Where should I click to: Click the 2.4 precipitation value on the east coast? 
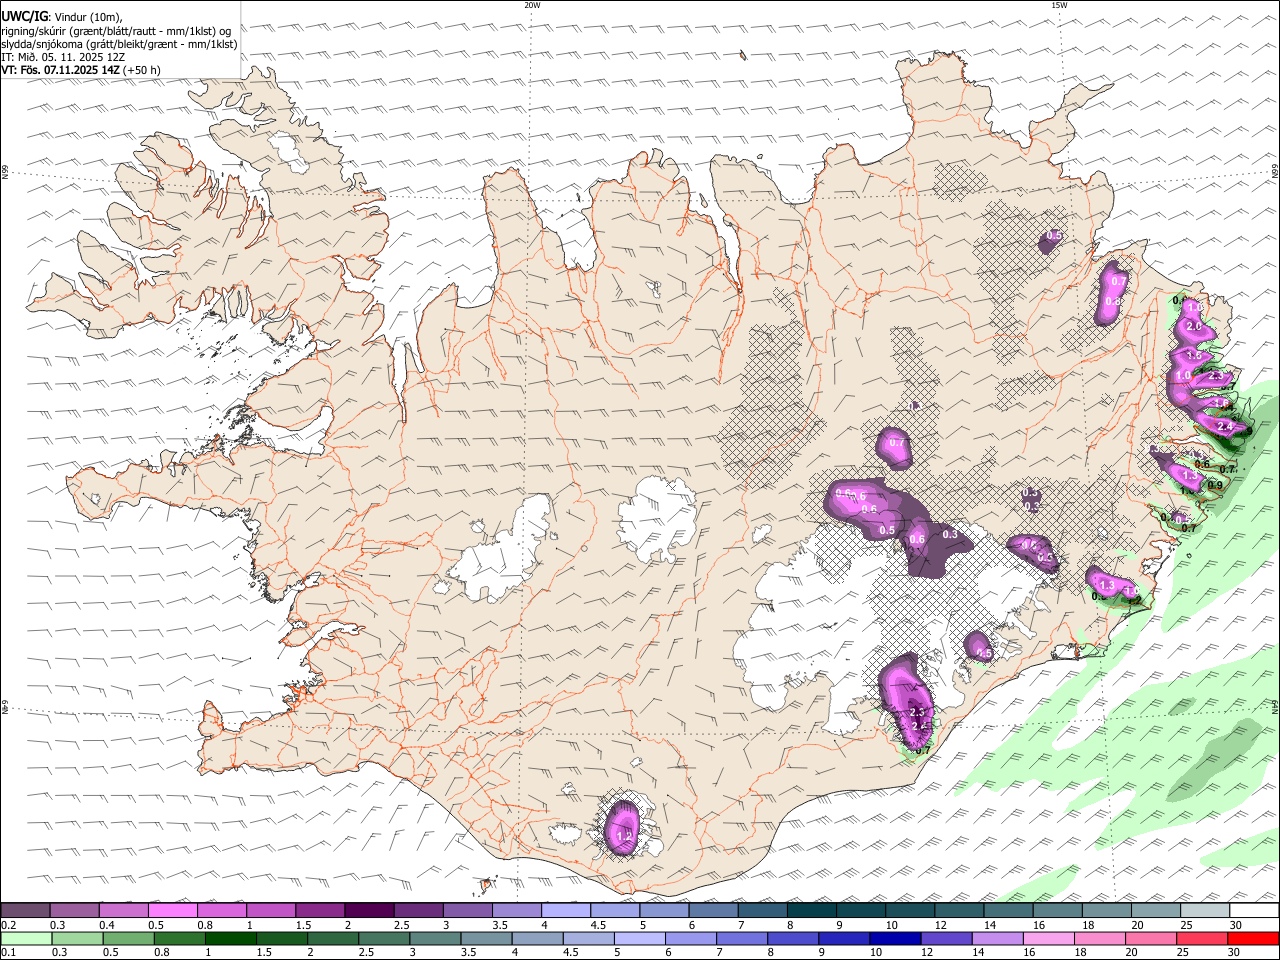pyautogui.click(x=1226, y=427)
